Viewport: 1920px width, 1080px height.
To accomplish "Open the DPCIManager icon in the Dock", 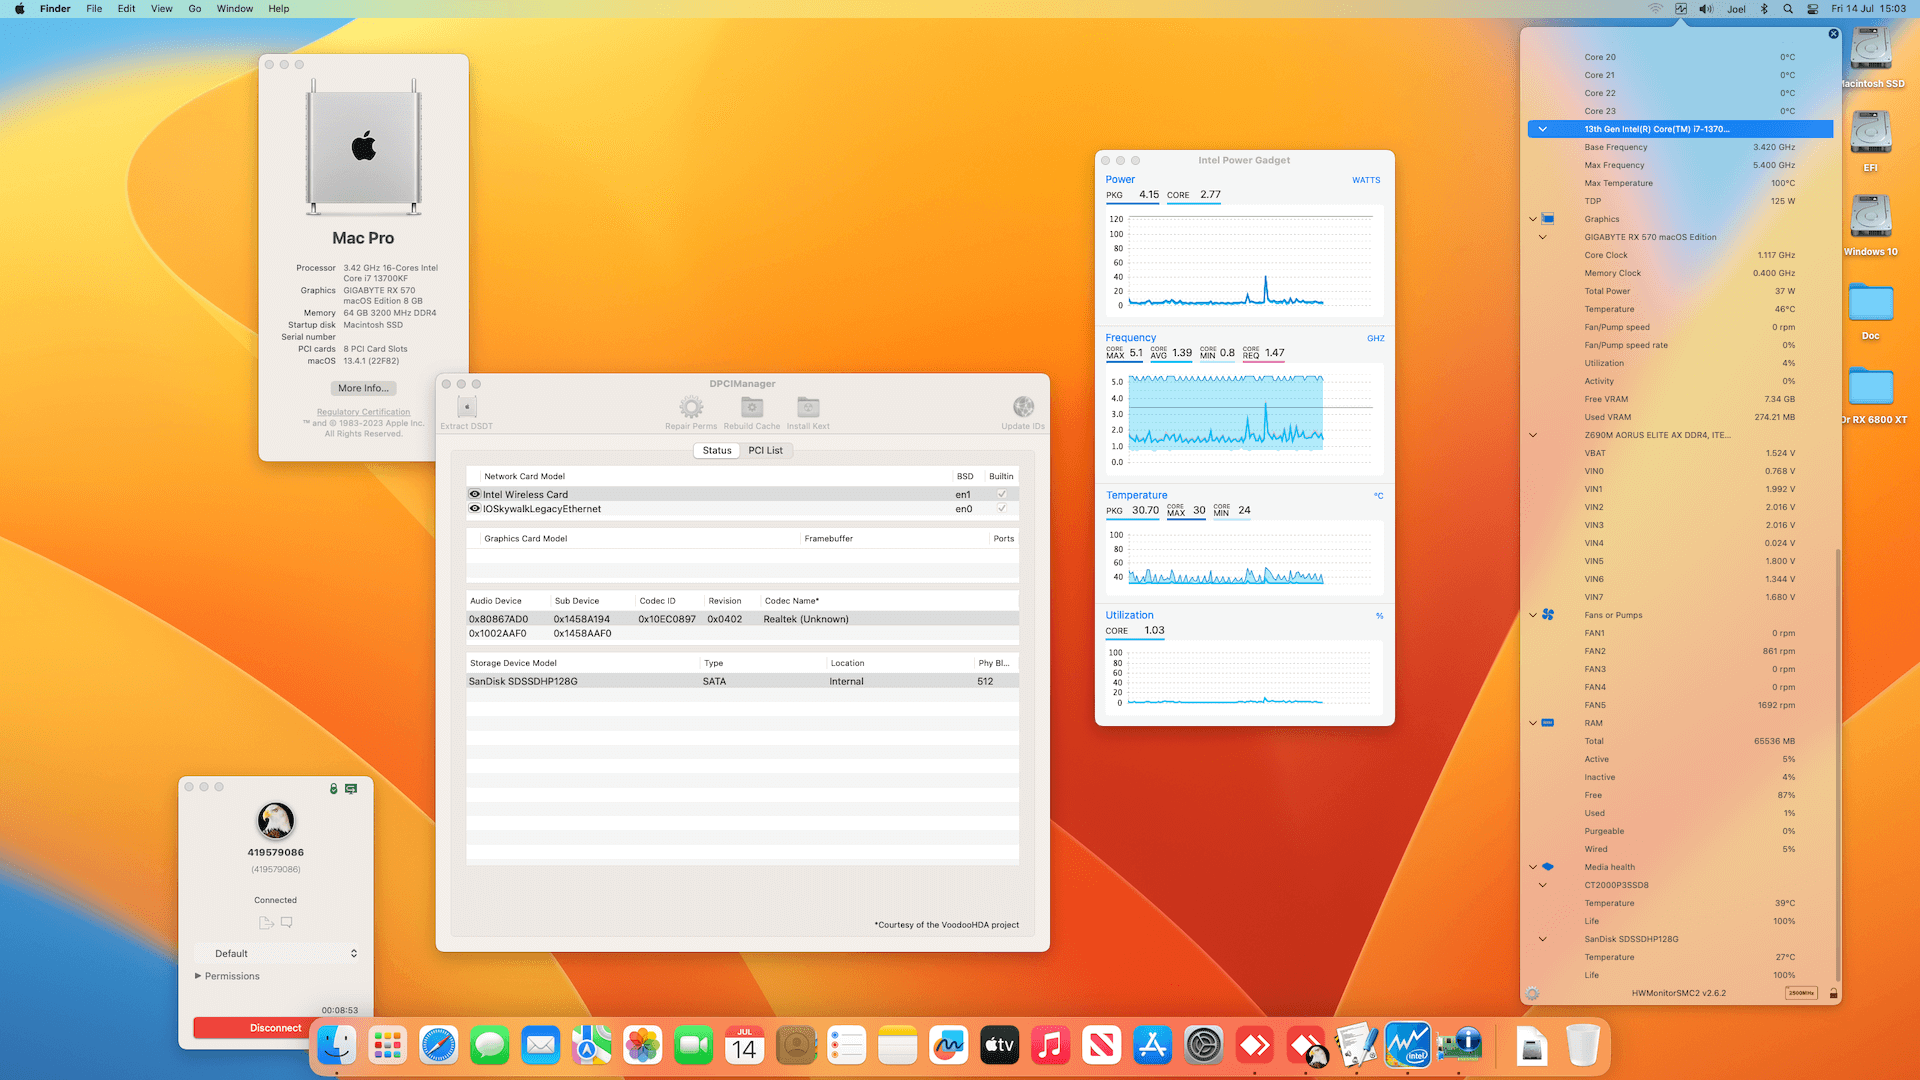I will tap(1459, 1046).
